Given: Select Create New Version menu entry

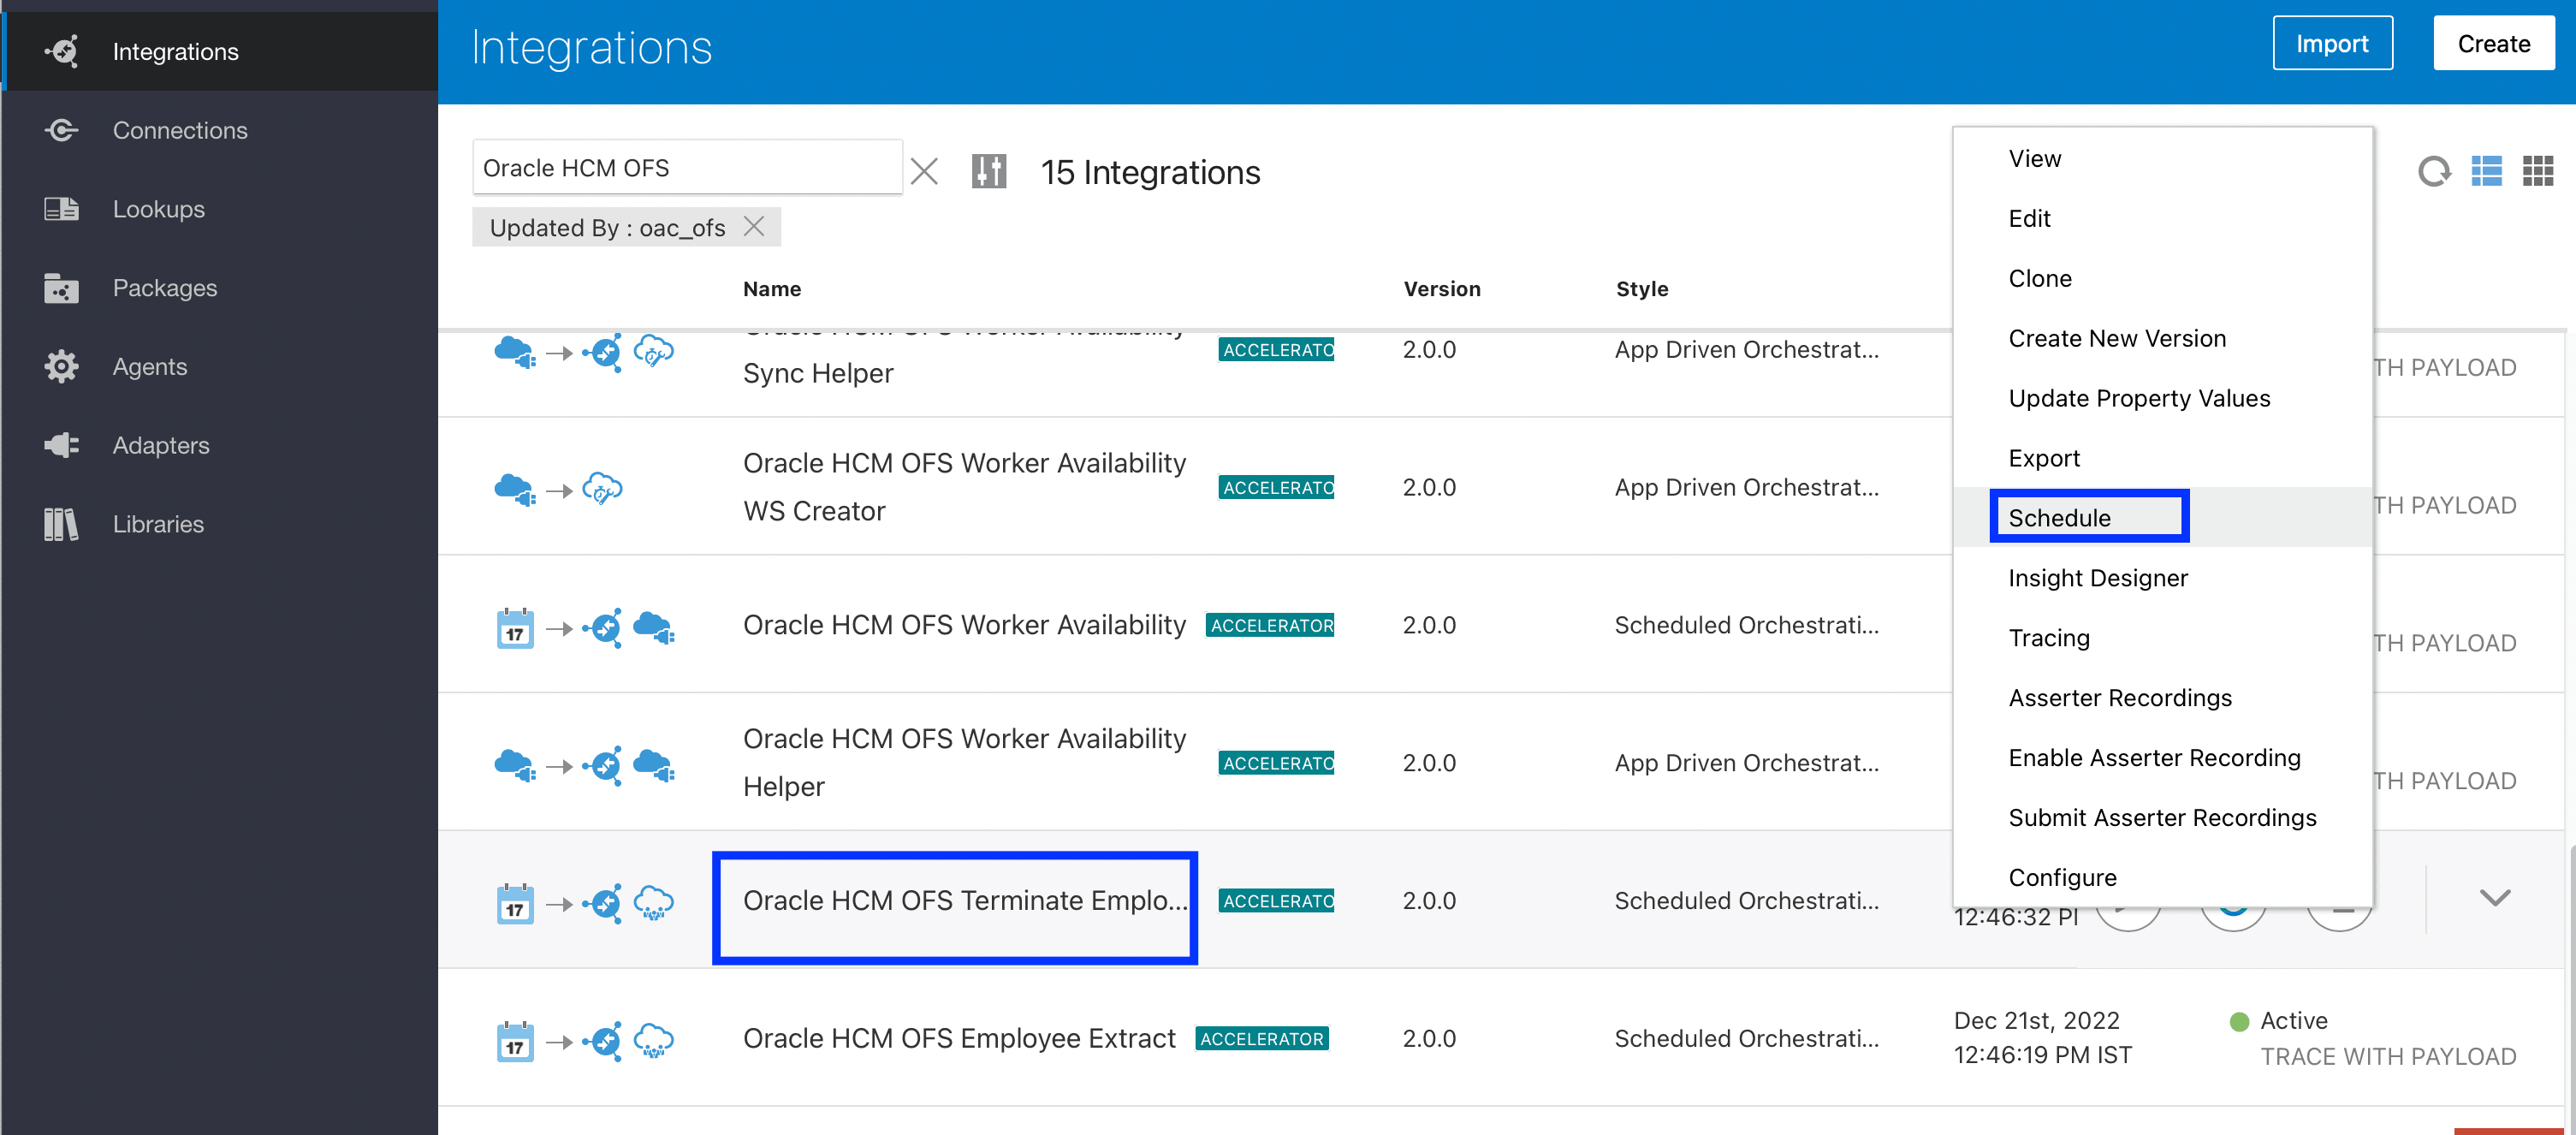Looking at the screenshot, I should 2116,338.
